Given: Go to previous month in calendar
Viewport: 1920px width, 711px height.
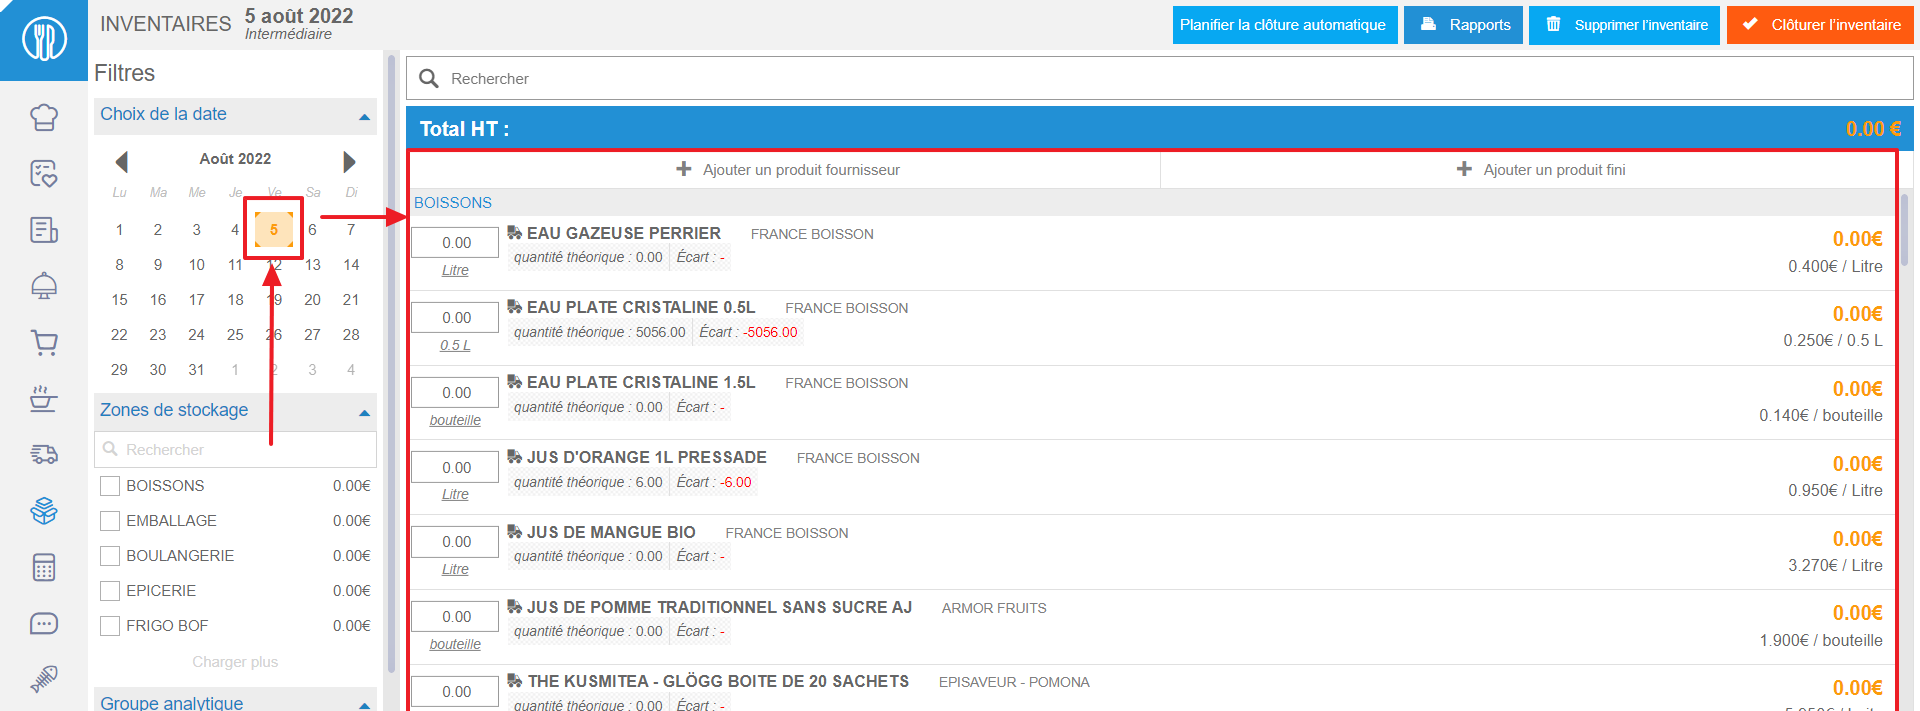Looking at the screenshot, I should coord(121,161).
